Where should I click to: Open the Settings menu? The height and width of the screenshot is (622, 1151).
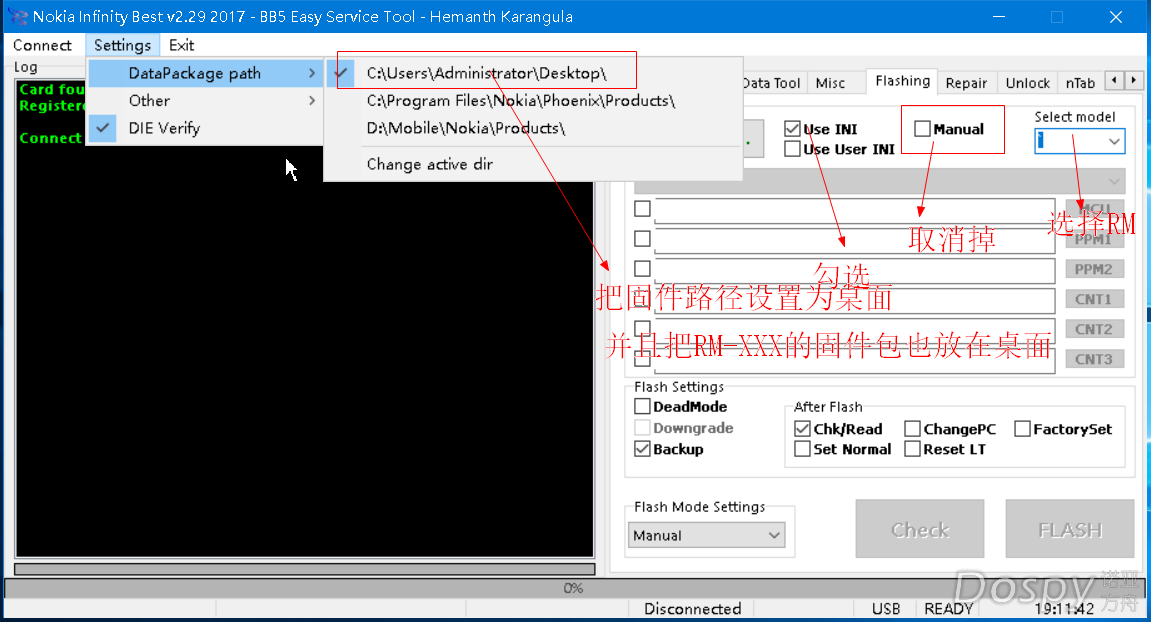[x=122, y=46]
